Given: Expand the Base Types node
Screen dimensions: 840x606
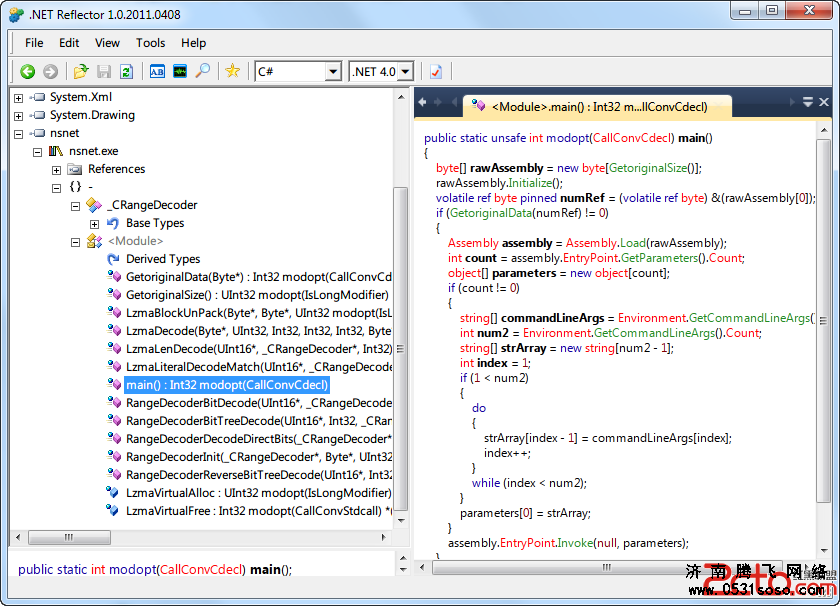Looking at the screenshot, I should 94,224.
